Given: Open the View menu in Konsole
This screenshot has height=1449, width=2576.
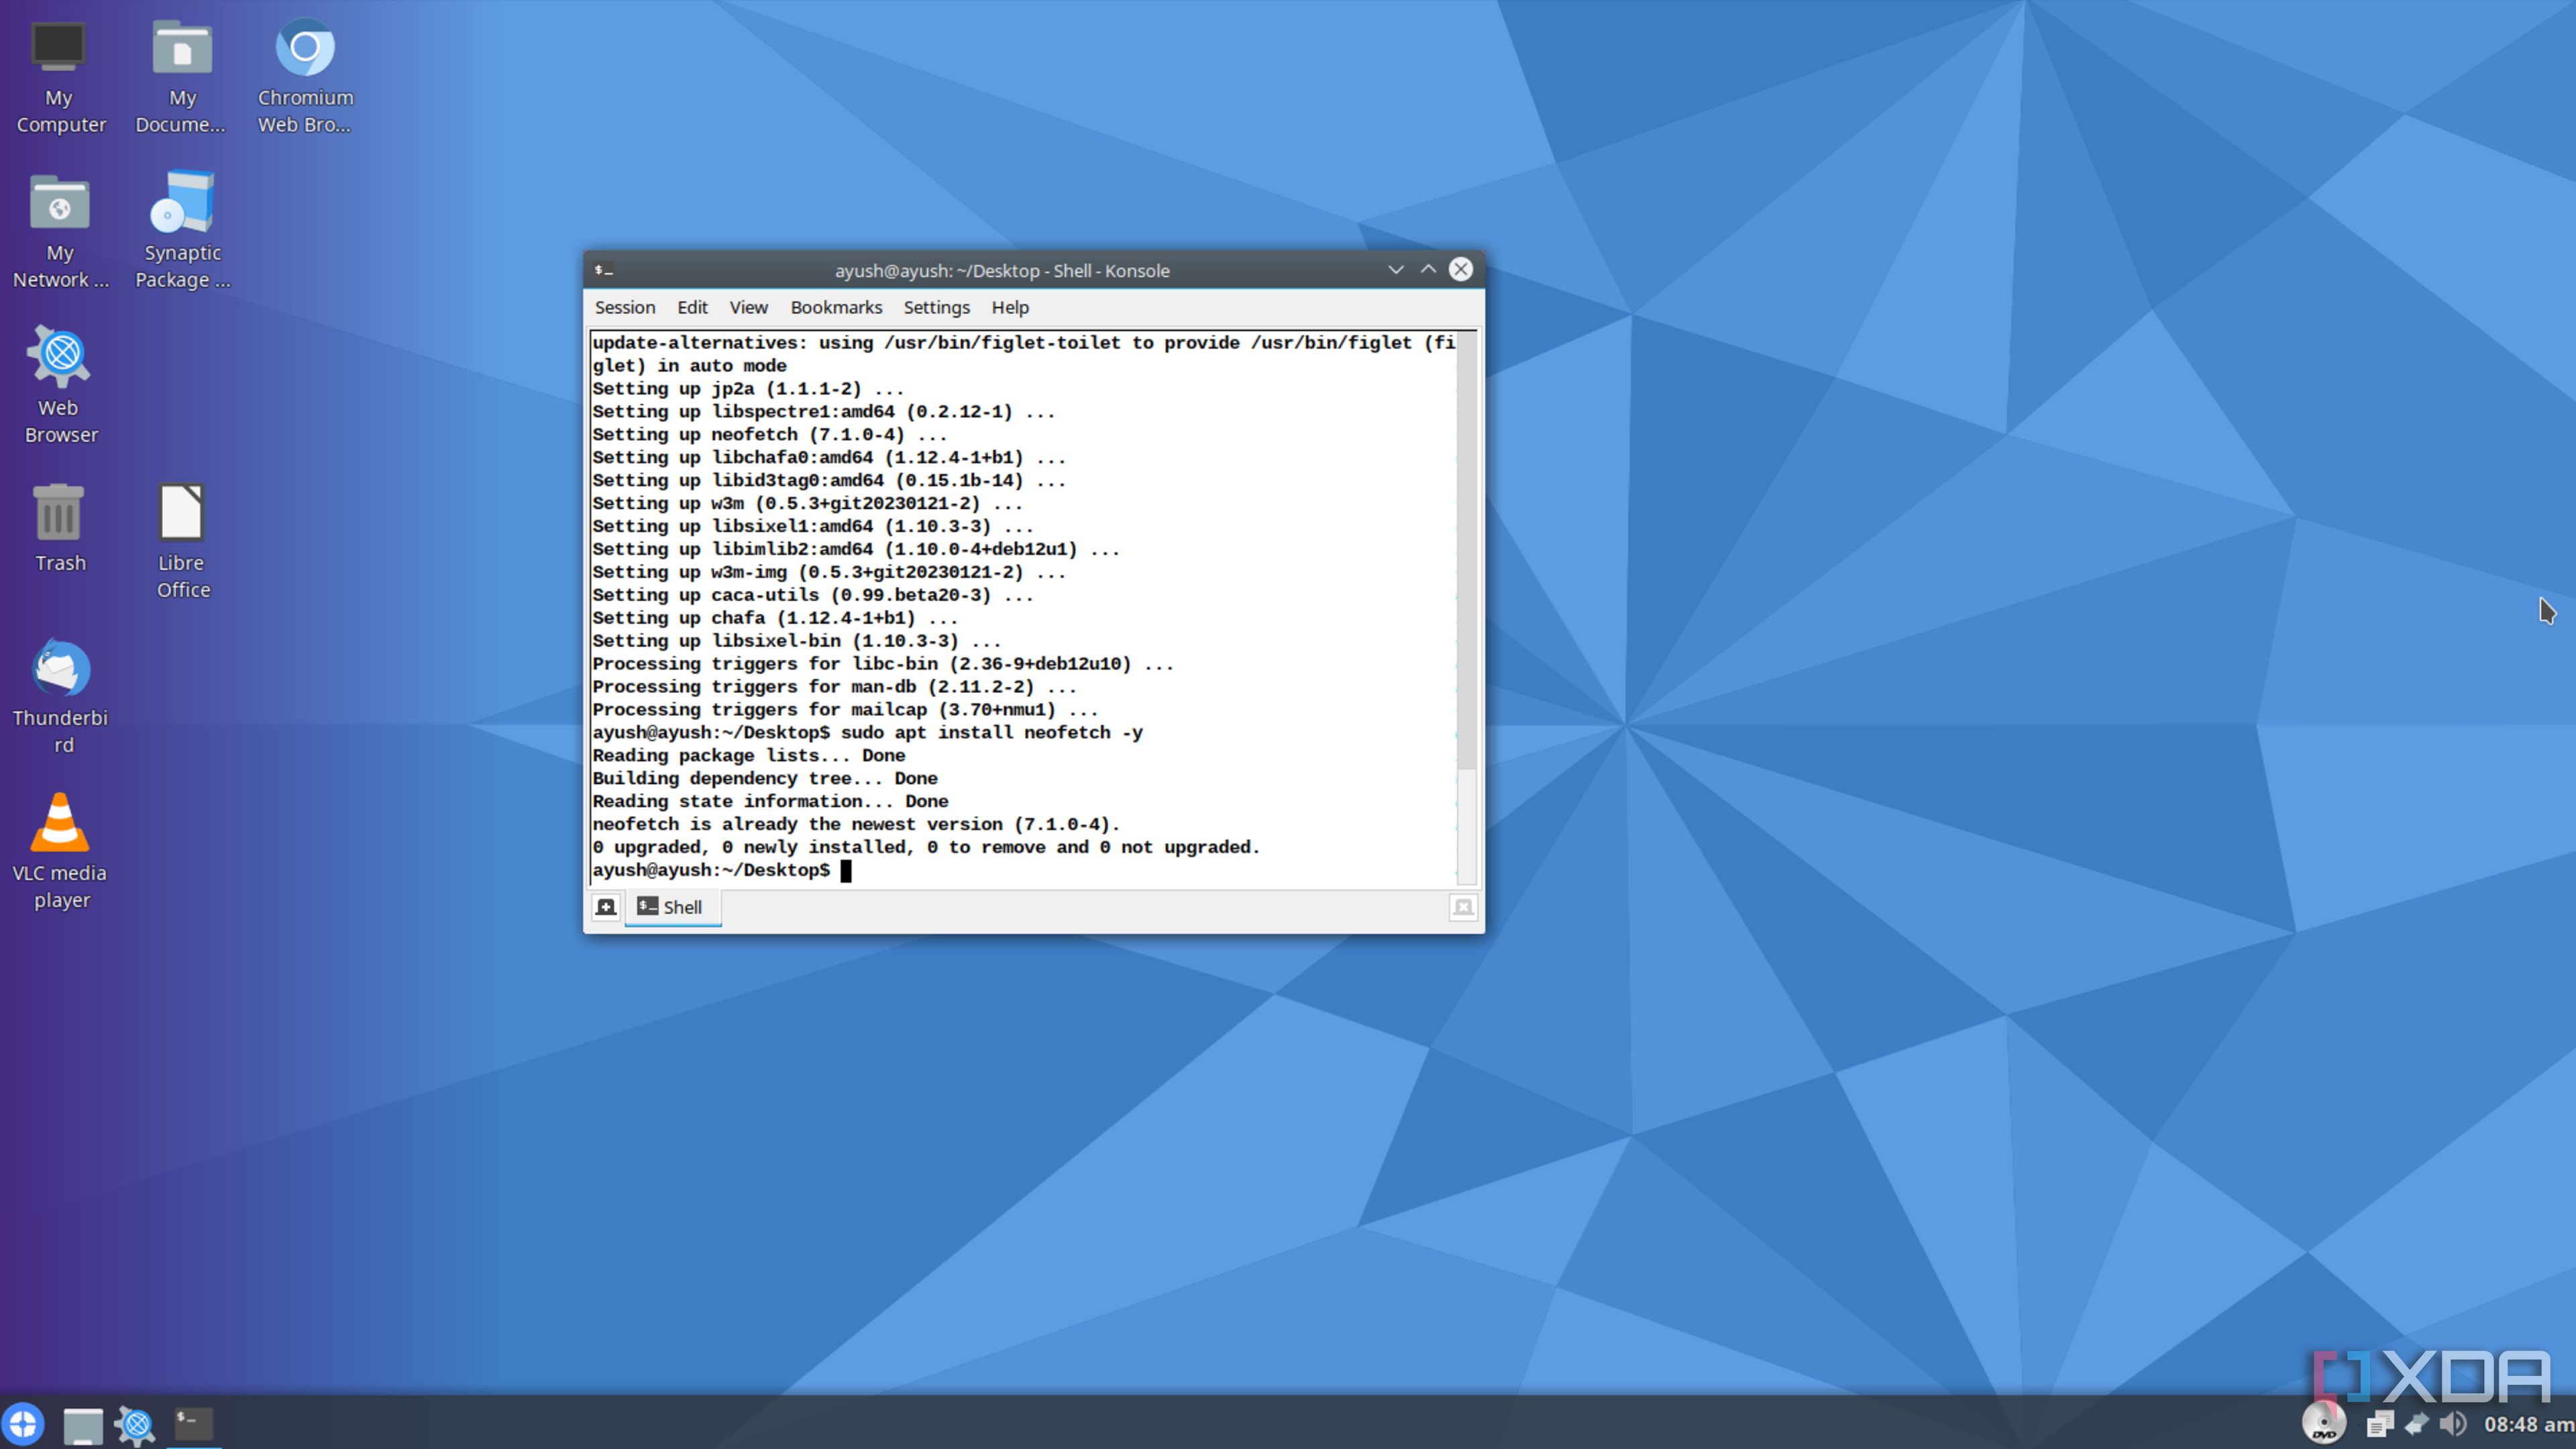Looking at the screenshot, I should click(748, 307).
